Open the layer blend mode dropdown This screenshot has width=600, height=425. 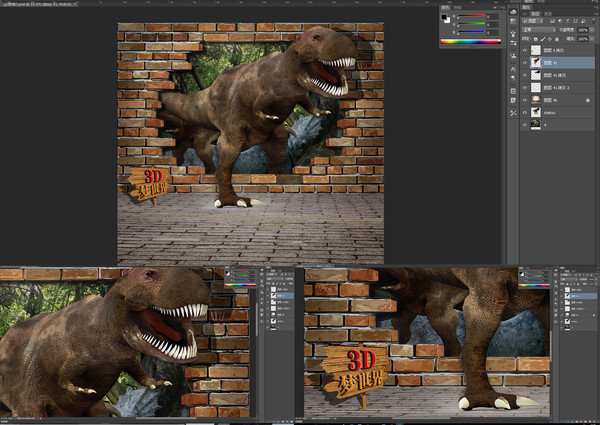539,30
